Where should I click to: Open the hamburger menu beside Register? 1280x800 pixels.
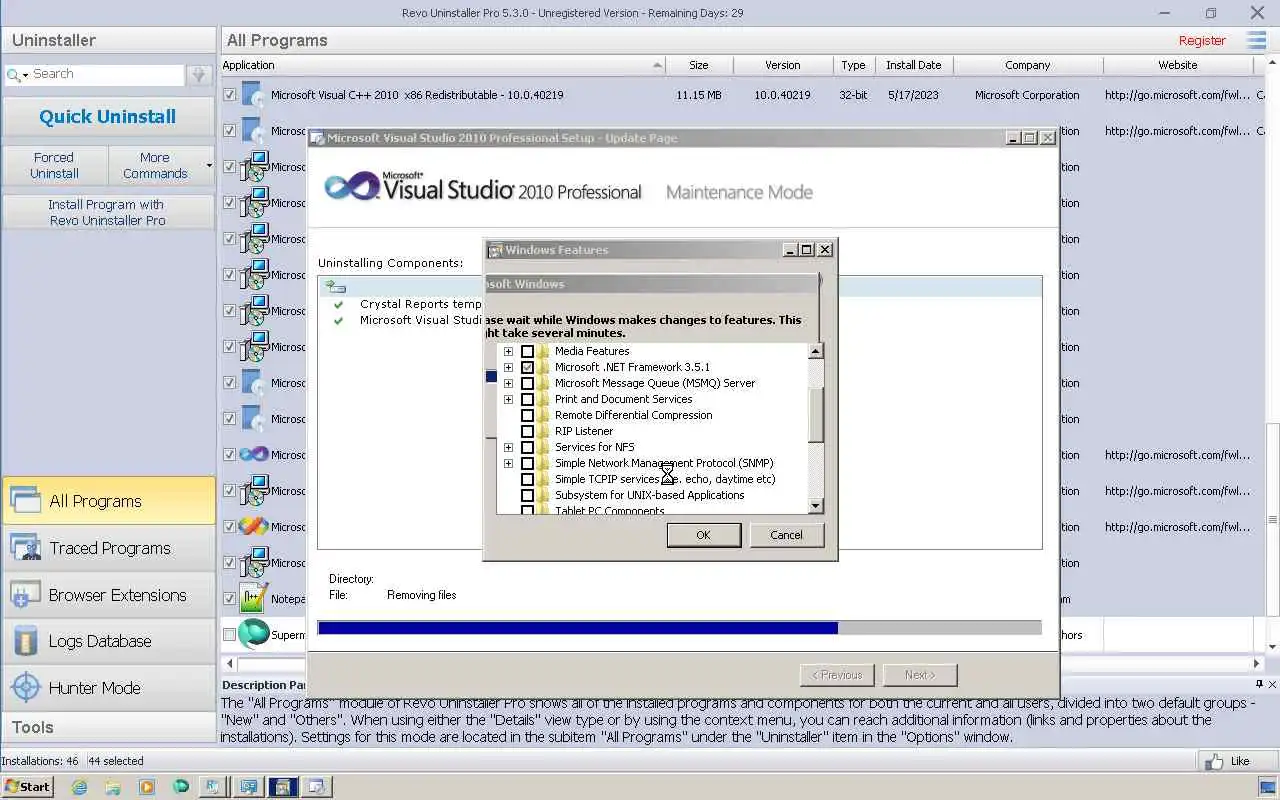[x=1256, y=40]
